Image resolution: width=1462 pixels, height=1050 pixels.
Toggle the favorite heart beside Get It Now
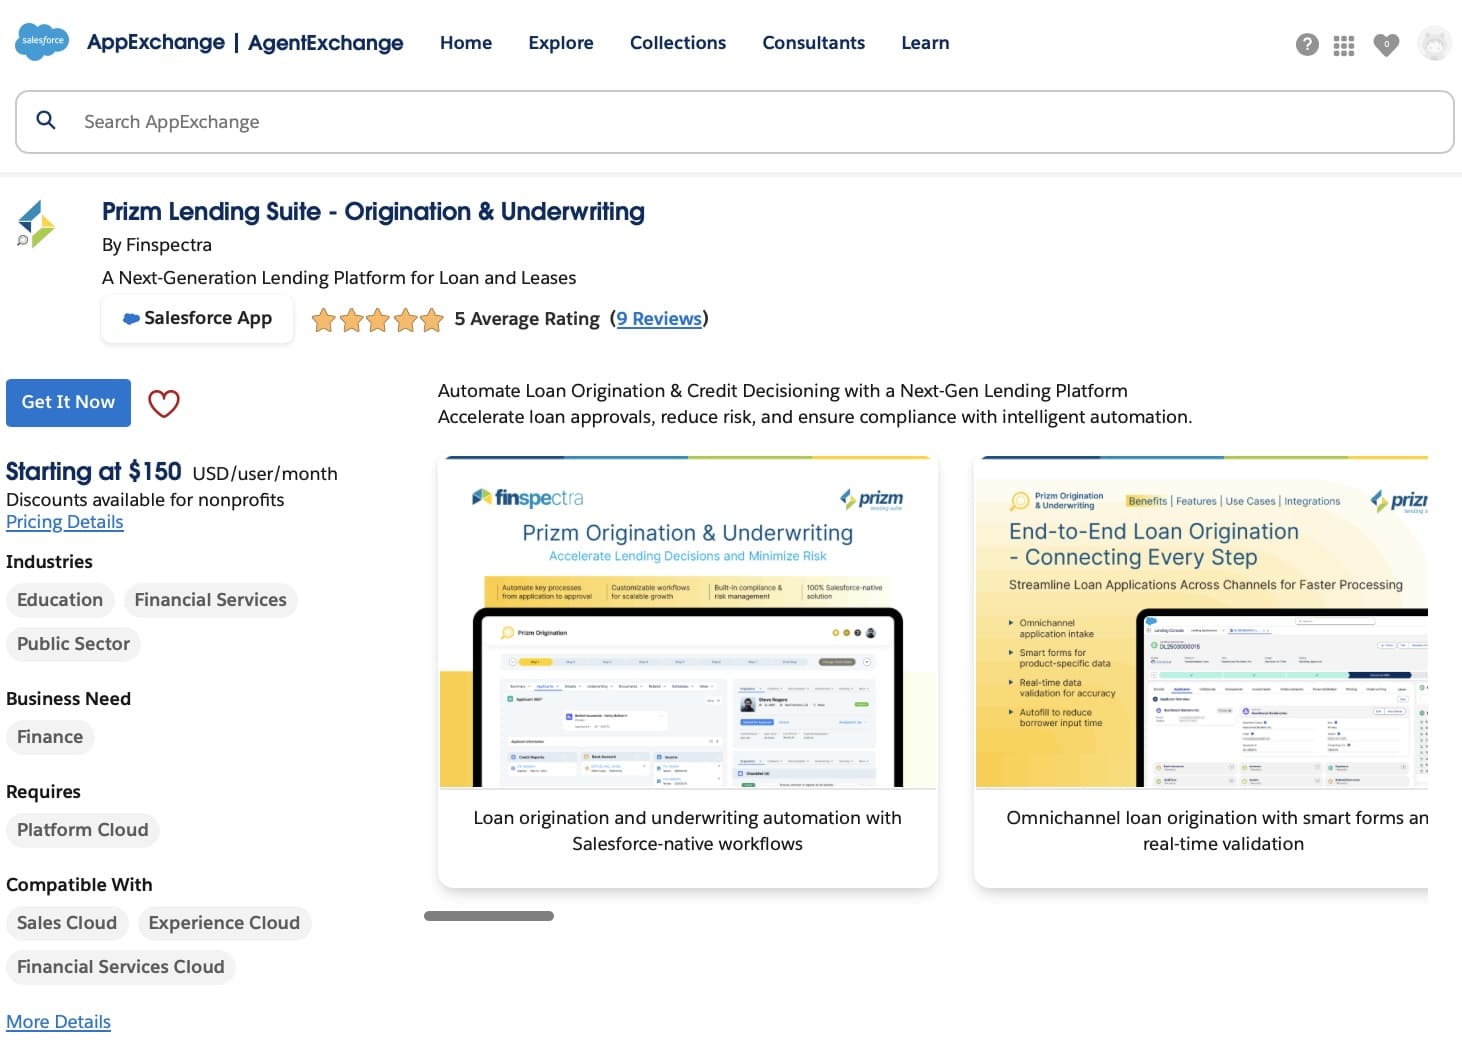coord(163,403)
